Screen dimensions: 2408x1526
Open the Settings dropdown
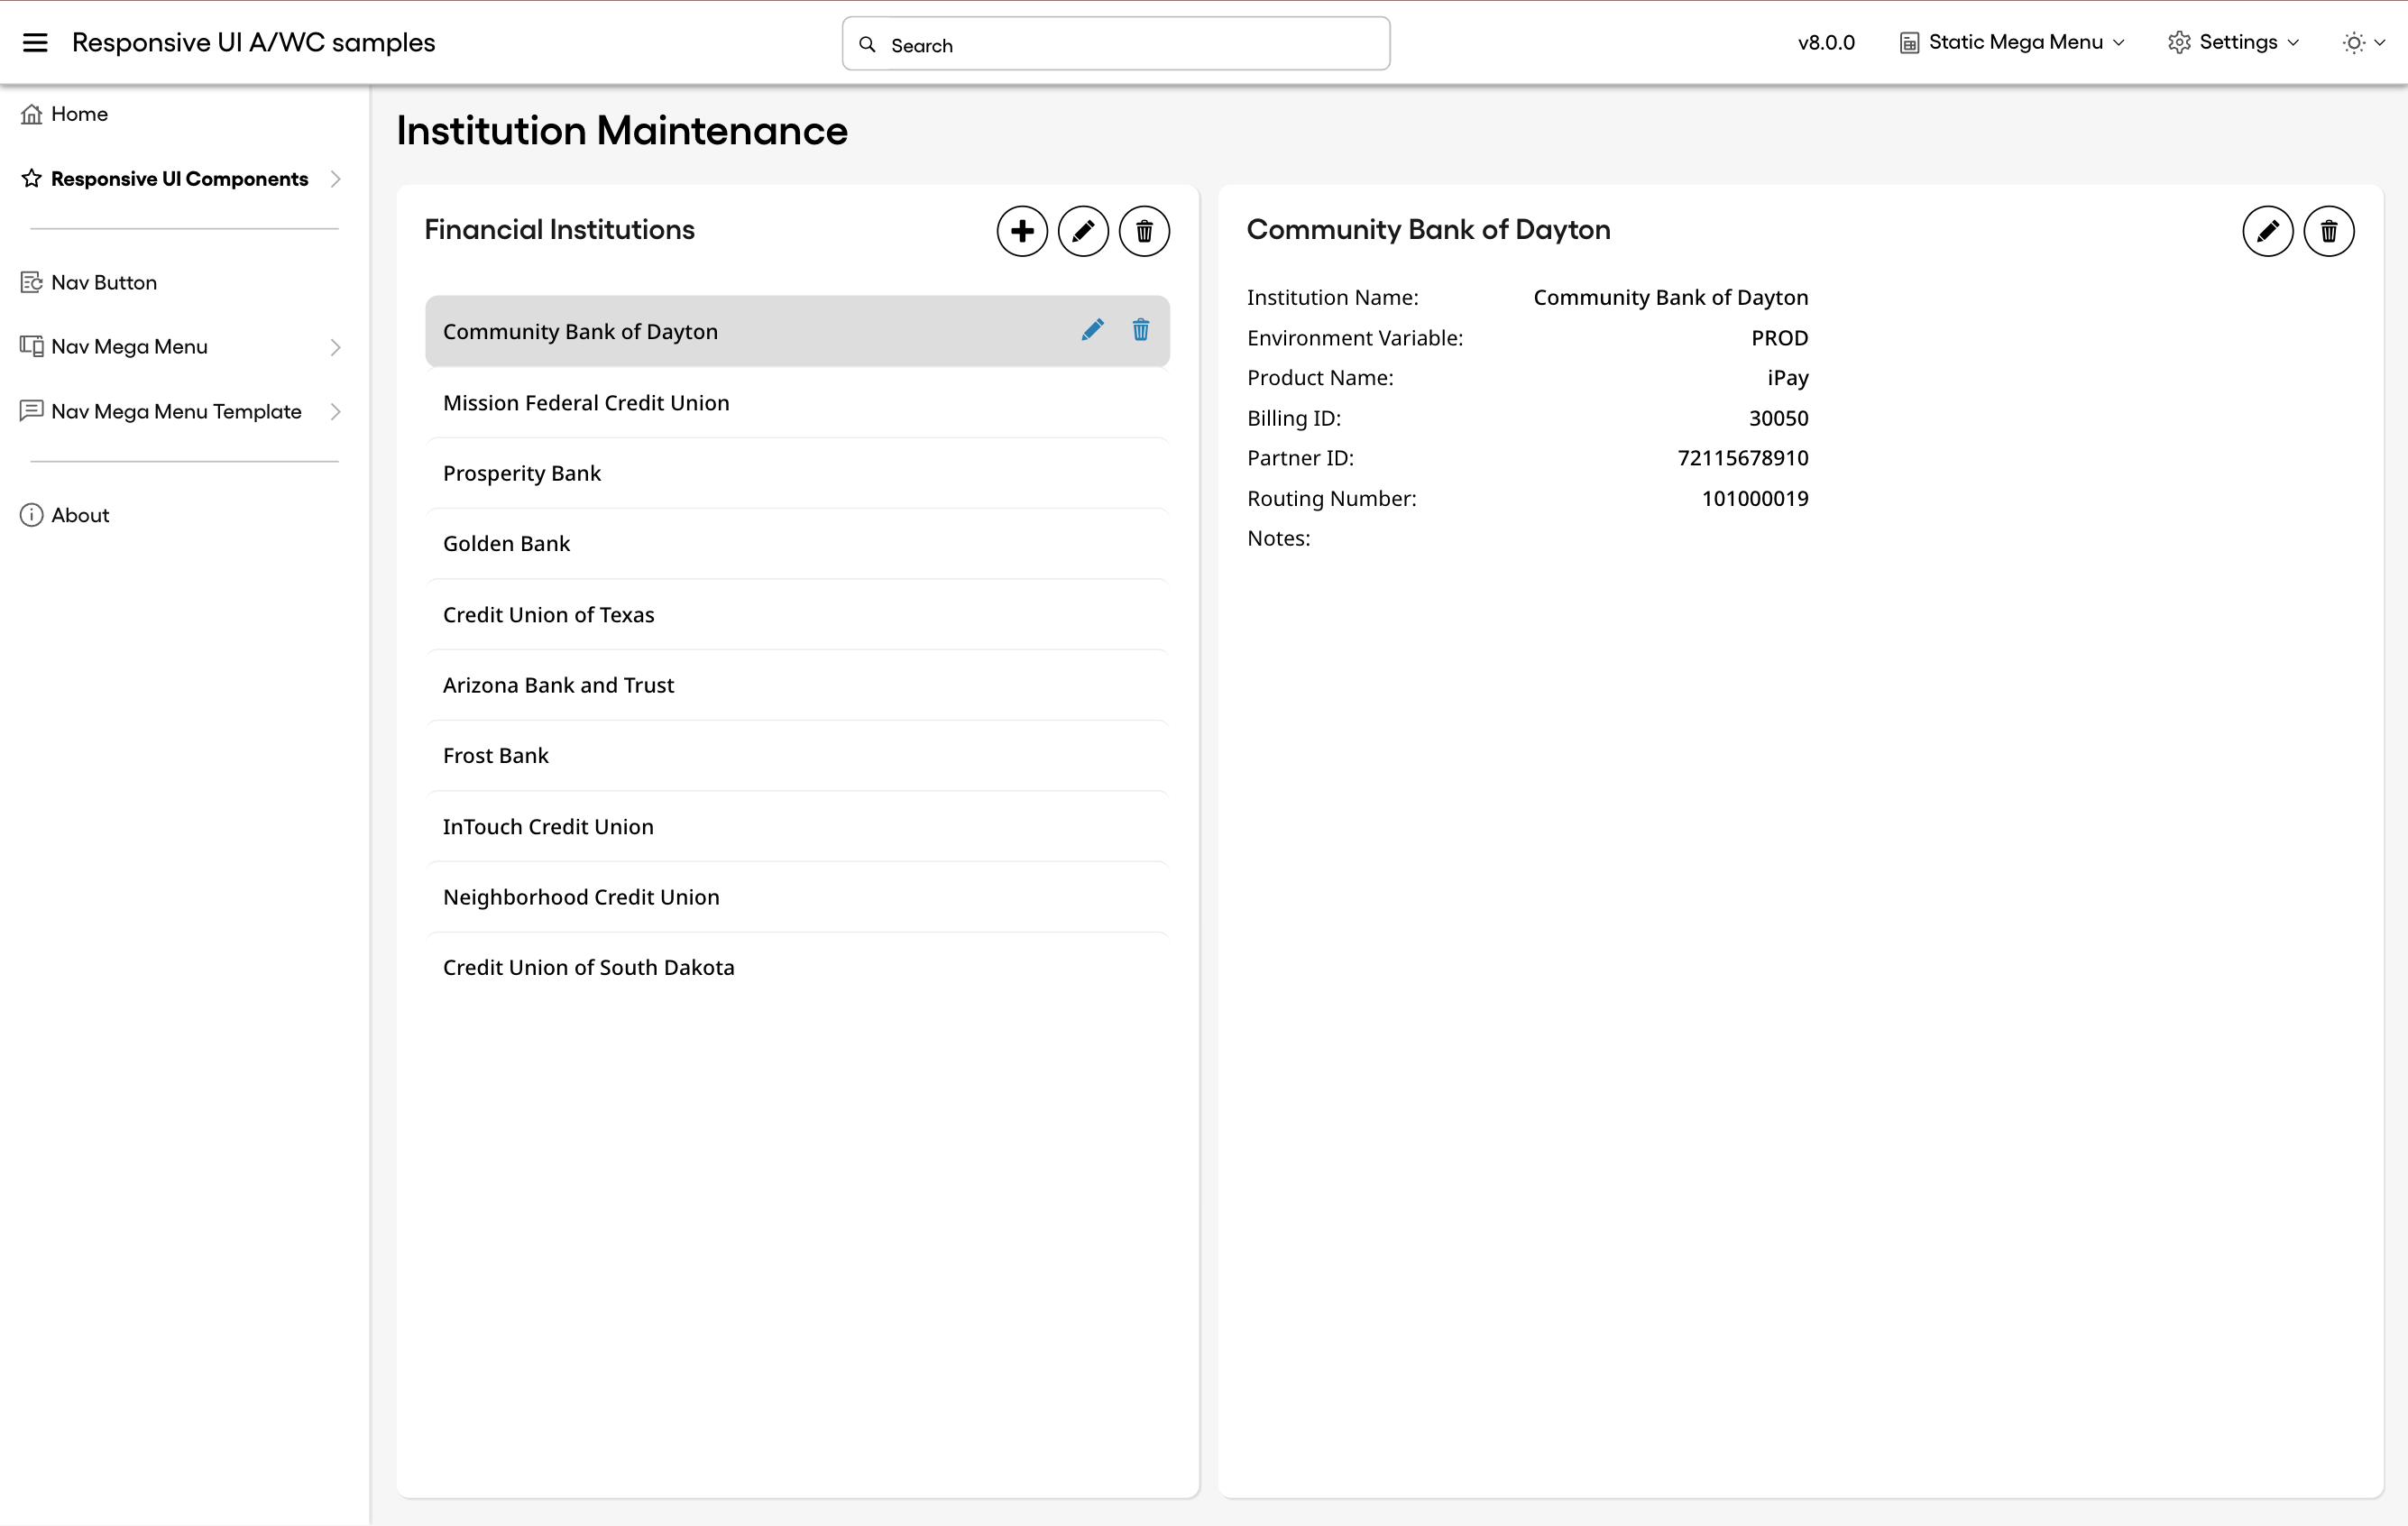2233,42
